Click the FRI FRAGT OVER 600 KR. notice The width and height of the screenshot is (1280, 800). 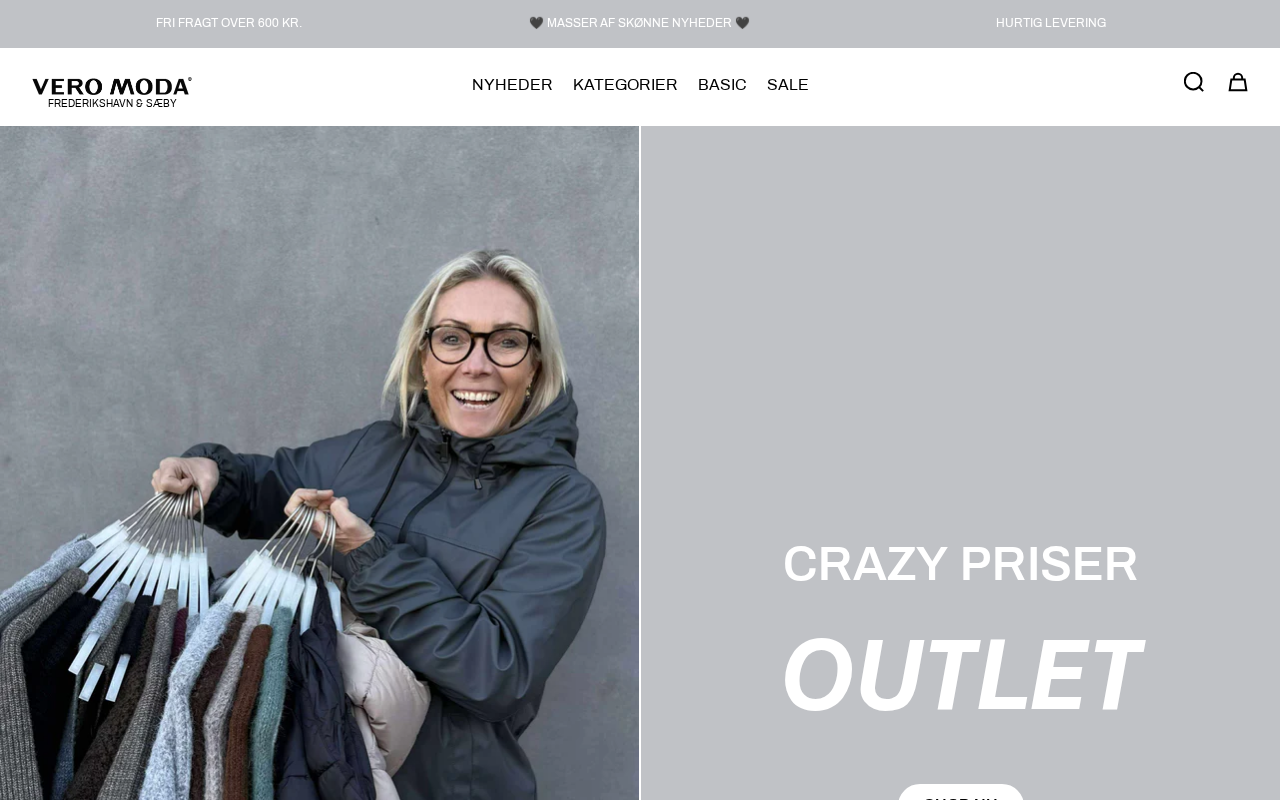(229, 23)
